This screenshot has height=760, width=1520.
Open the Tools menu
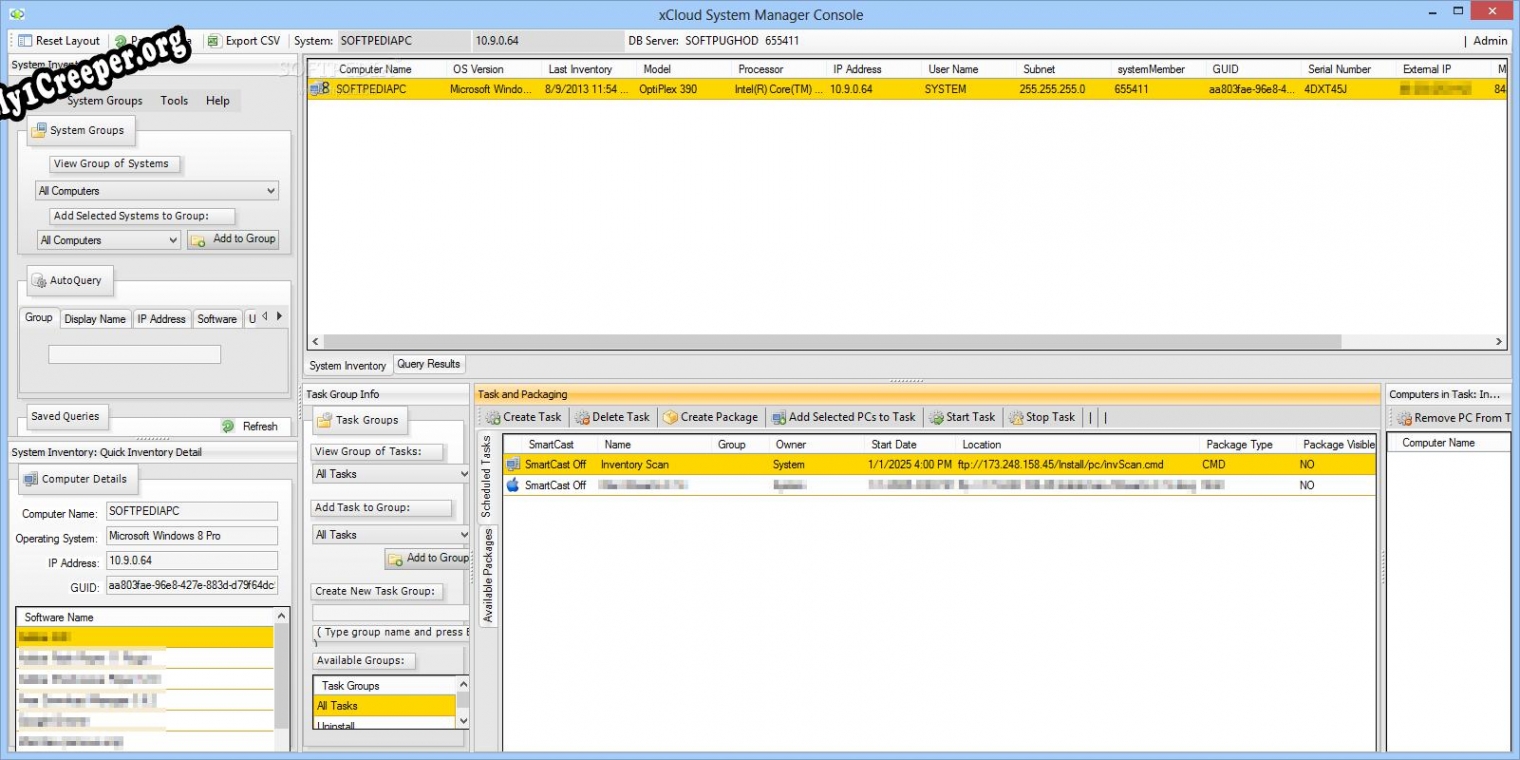[x=174, y=101]
